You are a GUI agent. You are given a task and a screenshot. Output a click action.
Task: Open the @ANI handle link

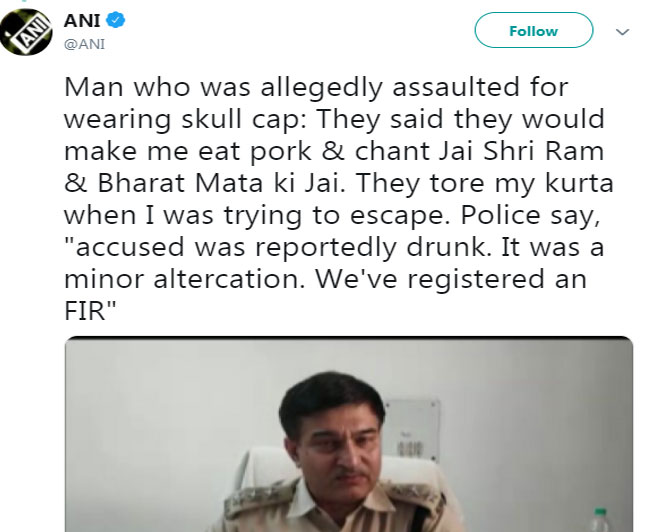coord(85,43)
